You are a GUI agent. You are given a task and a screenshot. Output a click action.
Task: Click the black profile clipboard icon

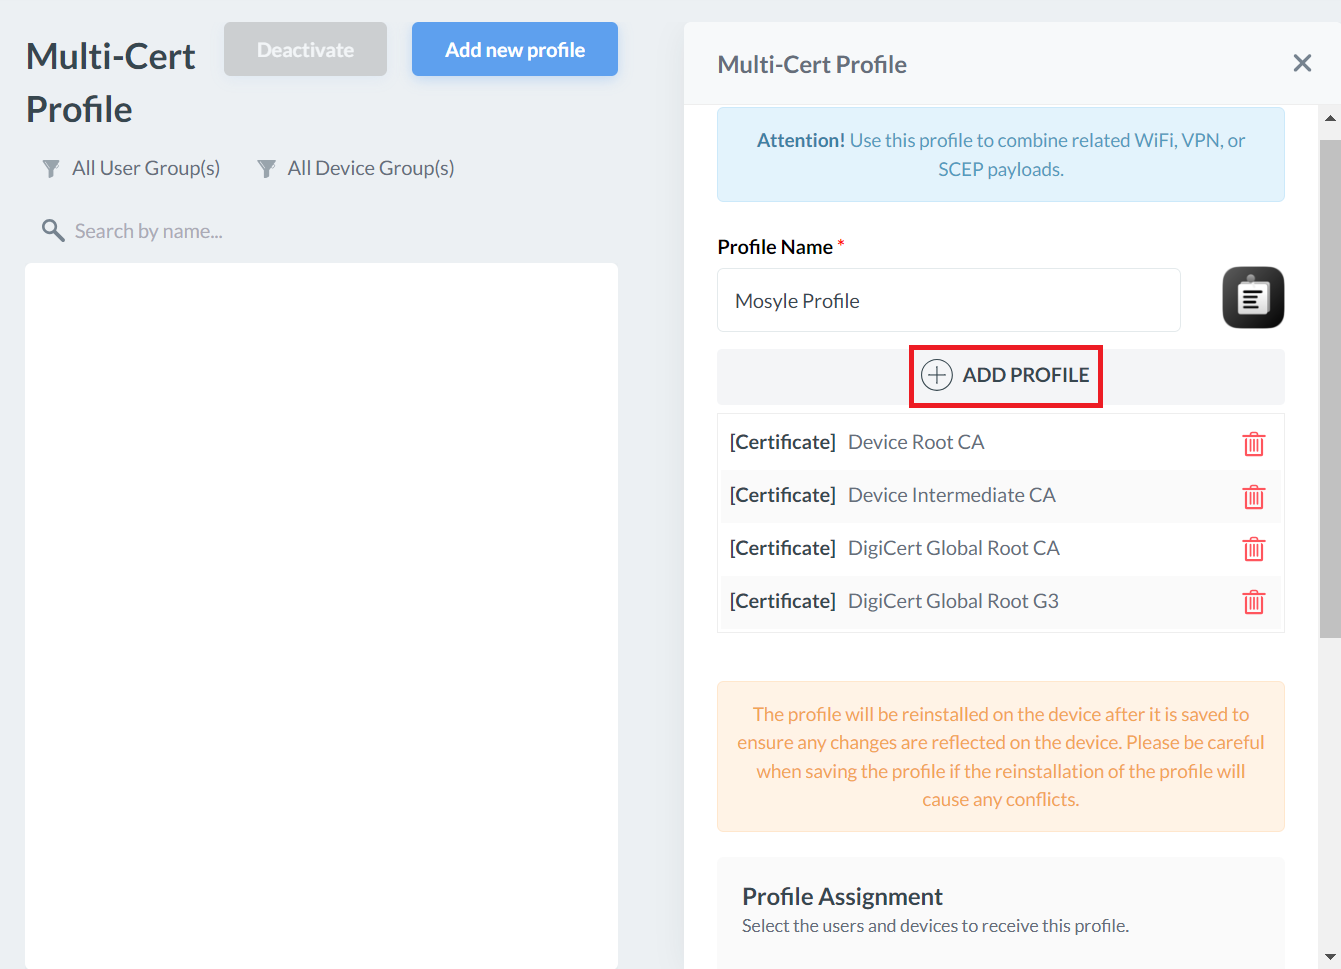click(1253, 298)
